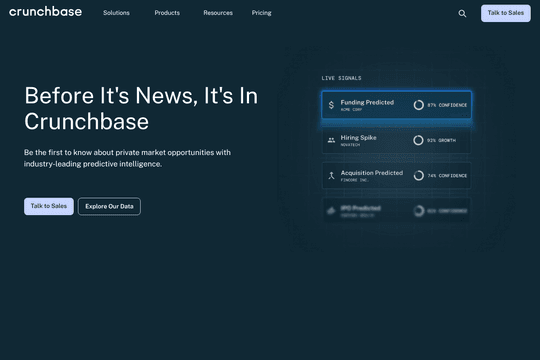Click the merge icon on Acquisition Predicted
This screenshot has width=540, height=360.
(x=331, y=176)
